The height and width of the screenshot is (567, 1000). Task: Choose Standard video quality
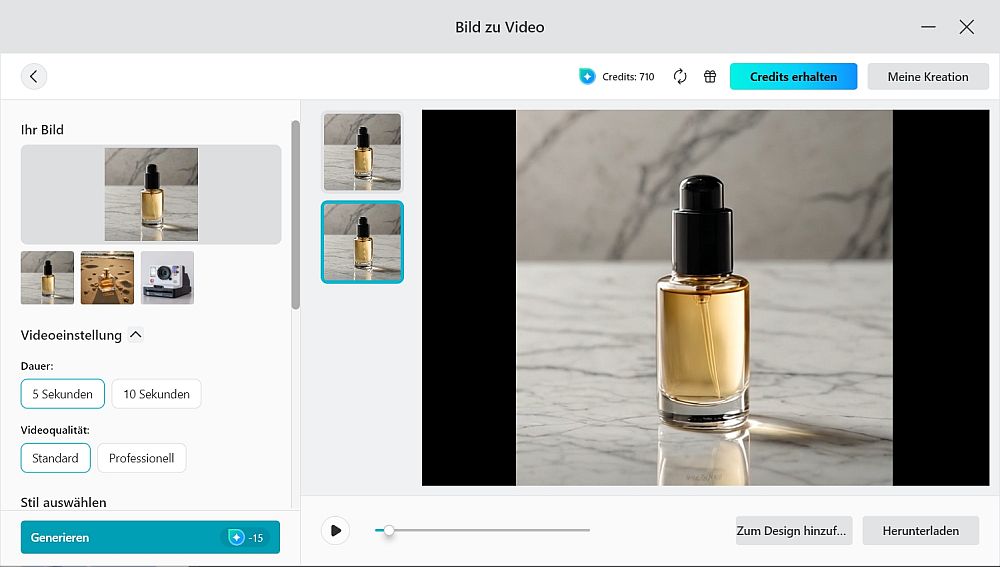click(55, 458)
